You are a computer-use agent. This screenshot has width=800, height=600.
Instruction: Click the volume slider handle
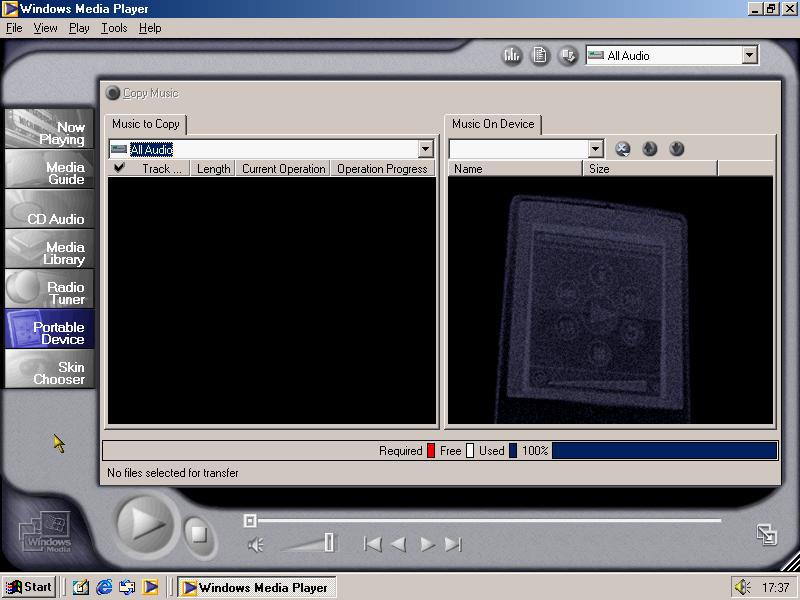(x=329, y=543)
